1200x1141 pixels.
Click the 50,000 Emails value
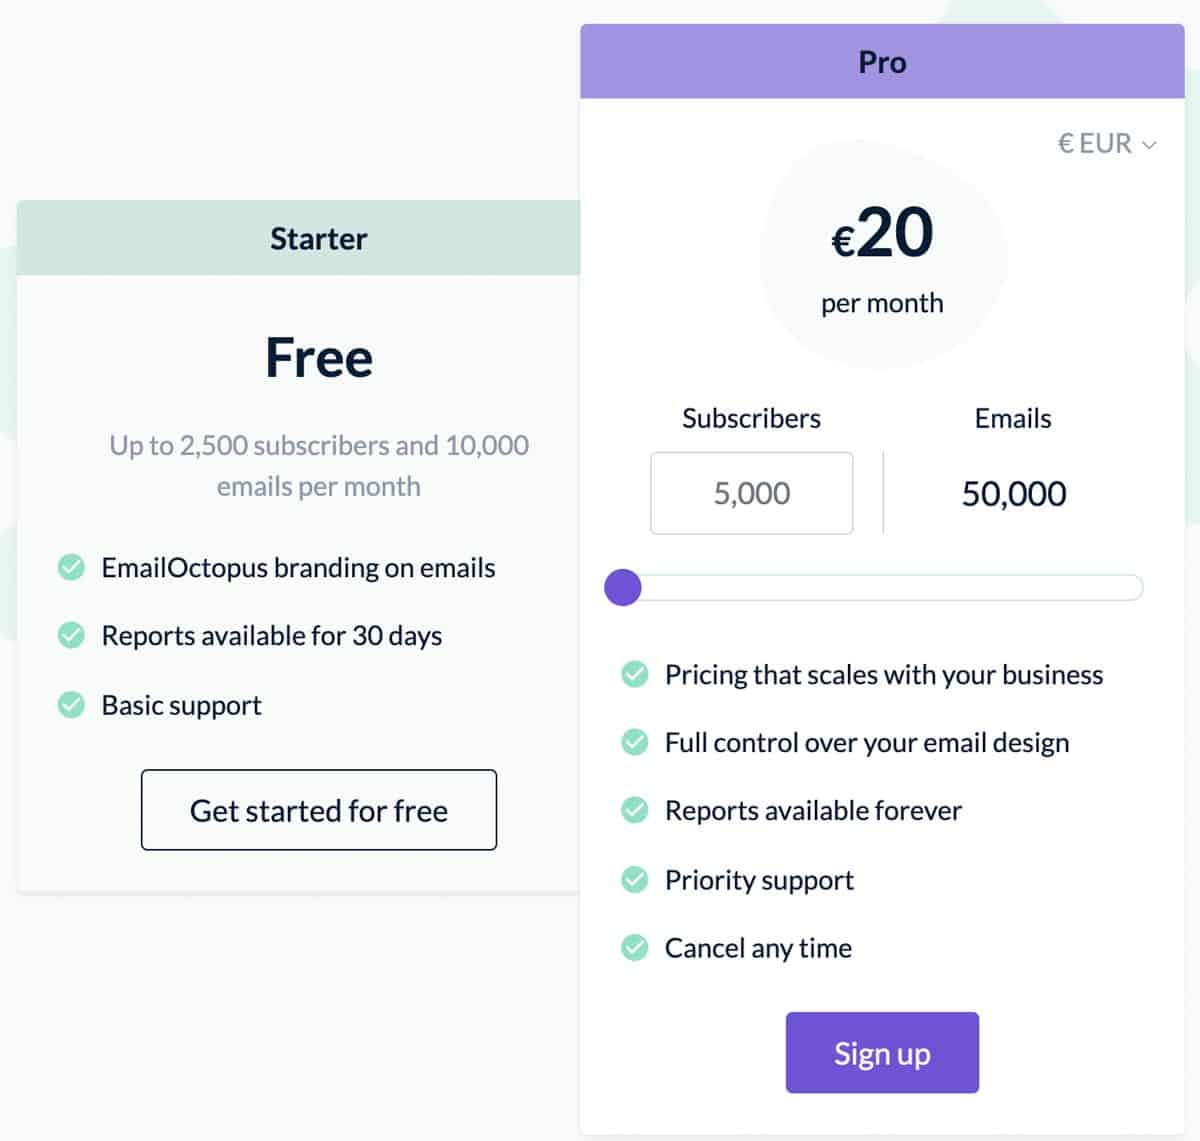[1013, 493]
